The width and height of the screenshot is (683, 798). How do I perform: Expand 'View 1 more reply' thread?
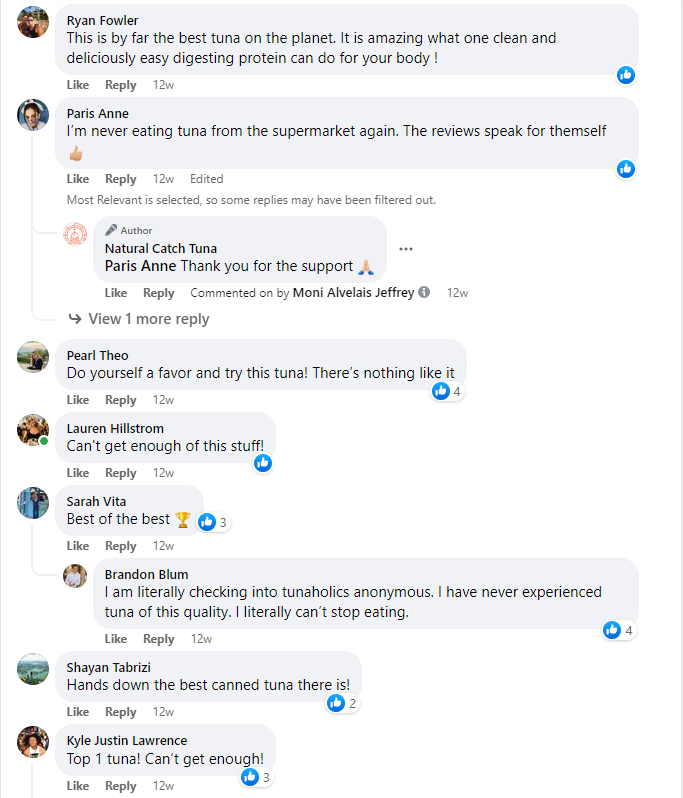click(139, 319)
